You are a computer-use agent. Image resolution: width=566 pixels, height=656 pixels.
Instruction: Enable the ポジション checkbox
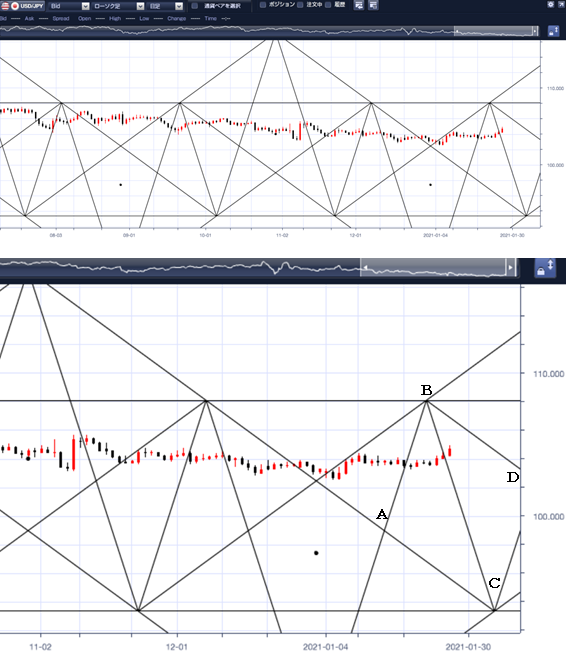tap(263, 5)
